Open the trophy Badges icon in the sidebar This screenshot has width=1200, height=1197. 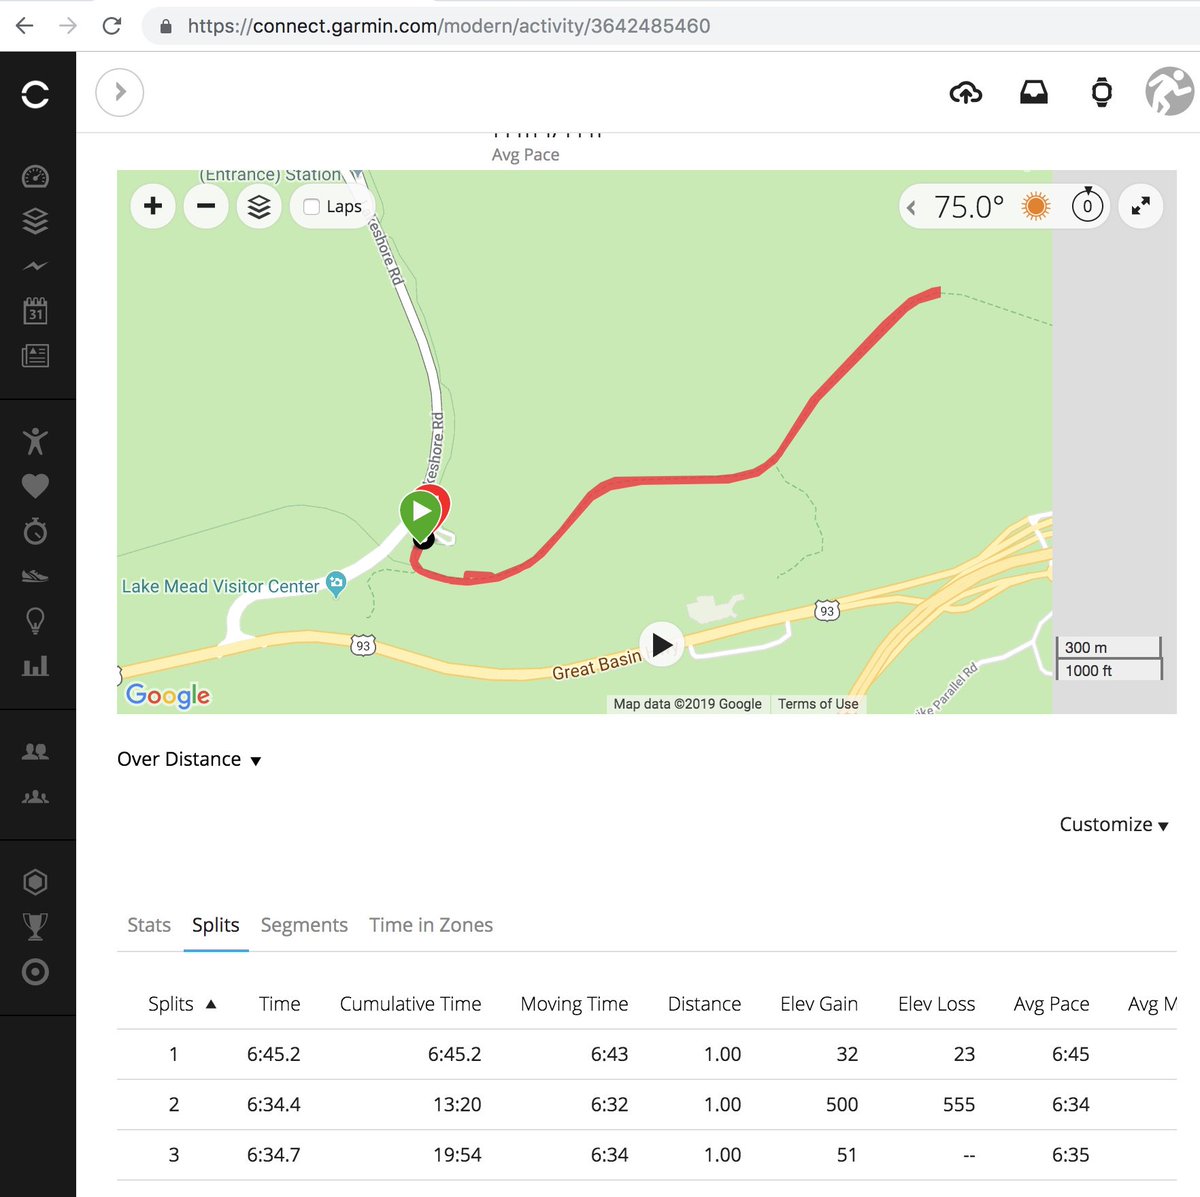pos(36,926)
